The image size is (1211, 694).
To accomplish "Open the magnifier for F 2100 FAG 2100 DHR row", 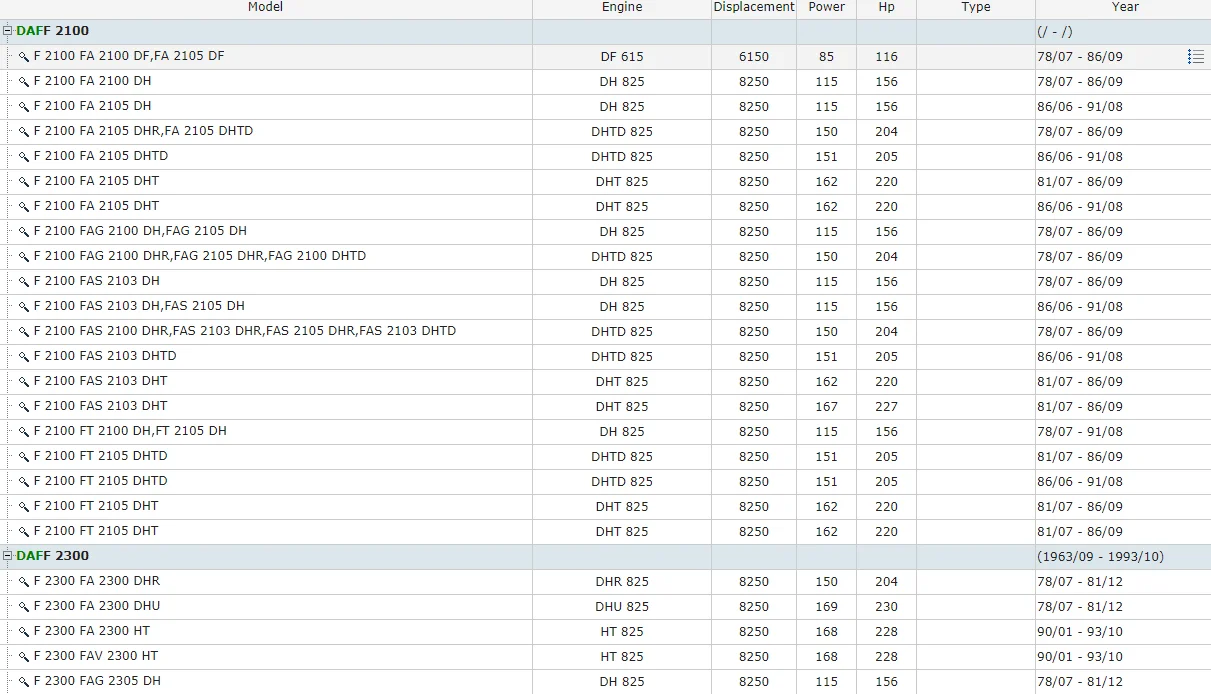I will [24, 257].
